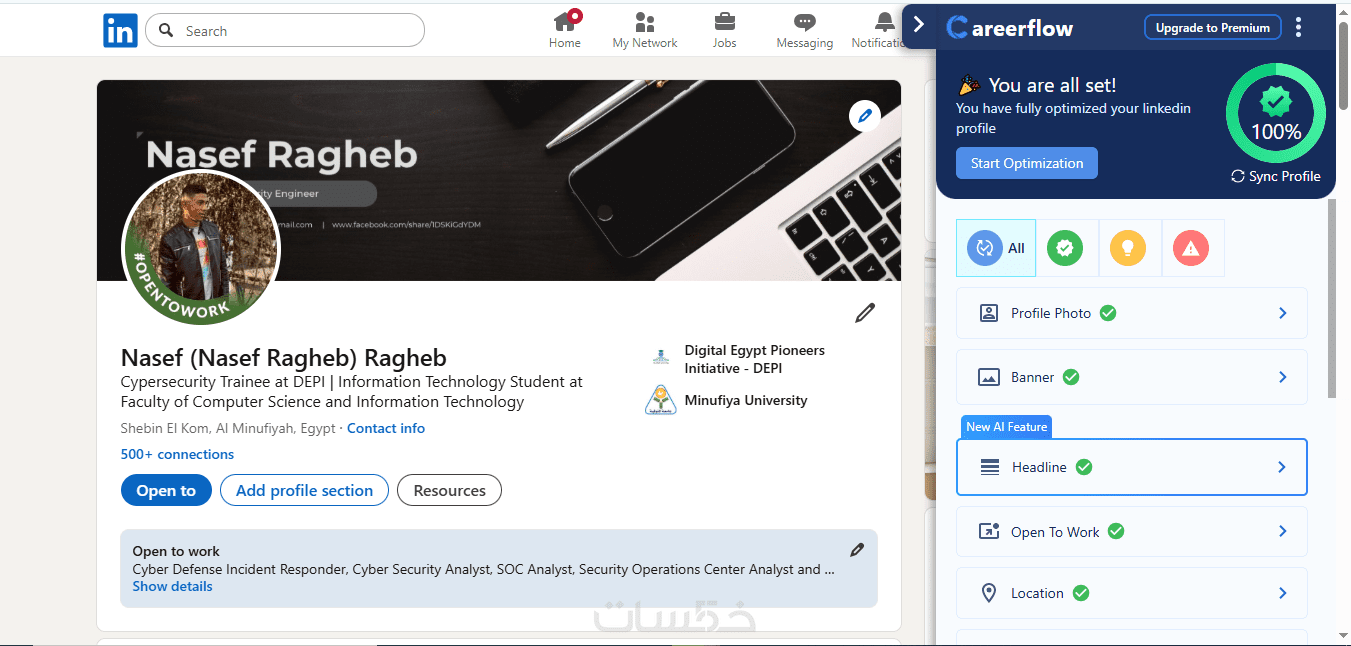Expand the Headline item chevron
1351x646 pixels.
click(x=1282, y=467)
